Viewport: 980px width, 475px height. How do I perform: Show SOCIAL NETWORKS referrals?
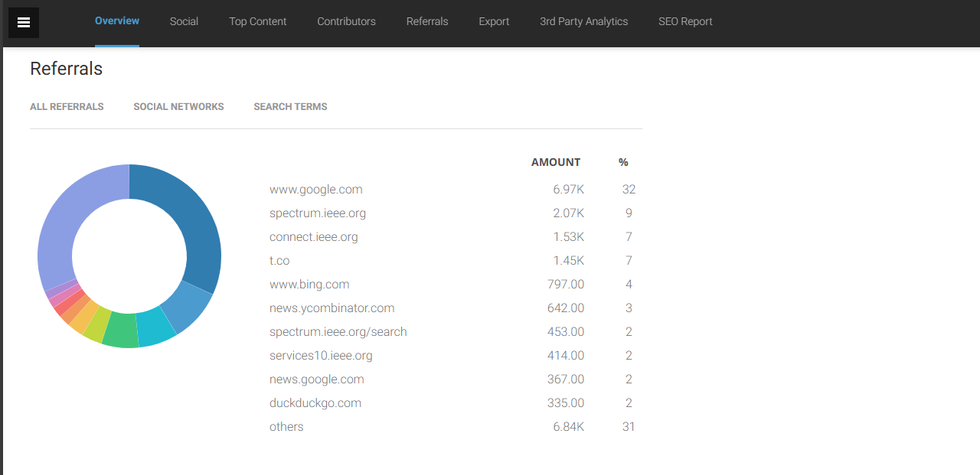tap(178, 107)
